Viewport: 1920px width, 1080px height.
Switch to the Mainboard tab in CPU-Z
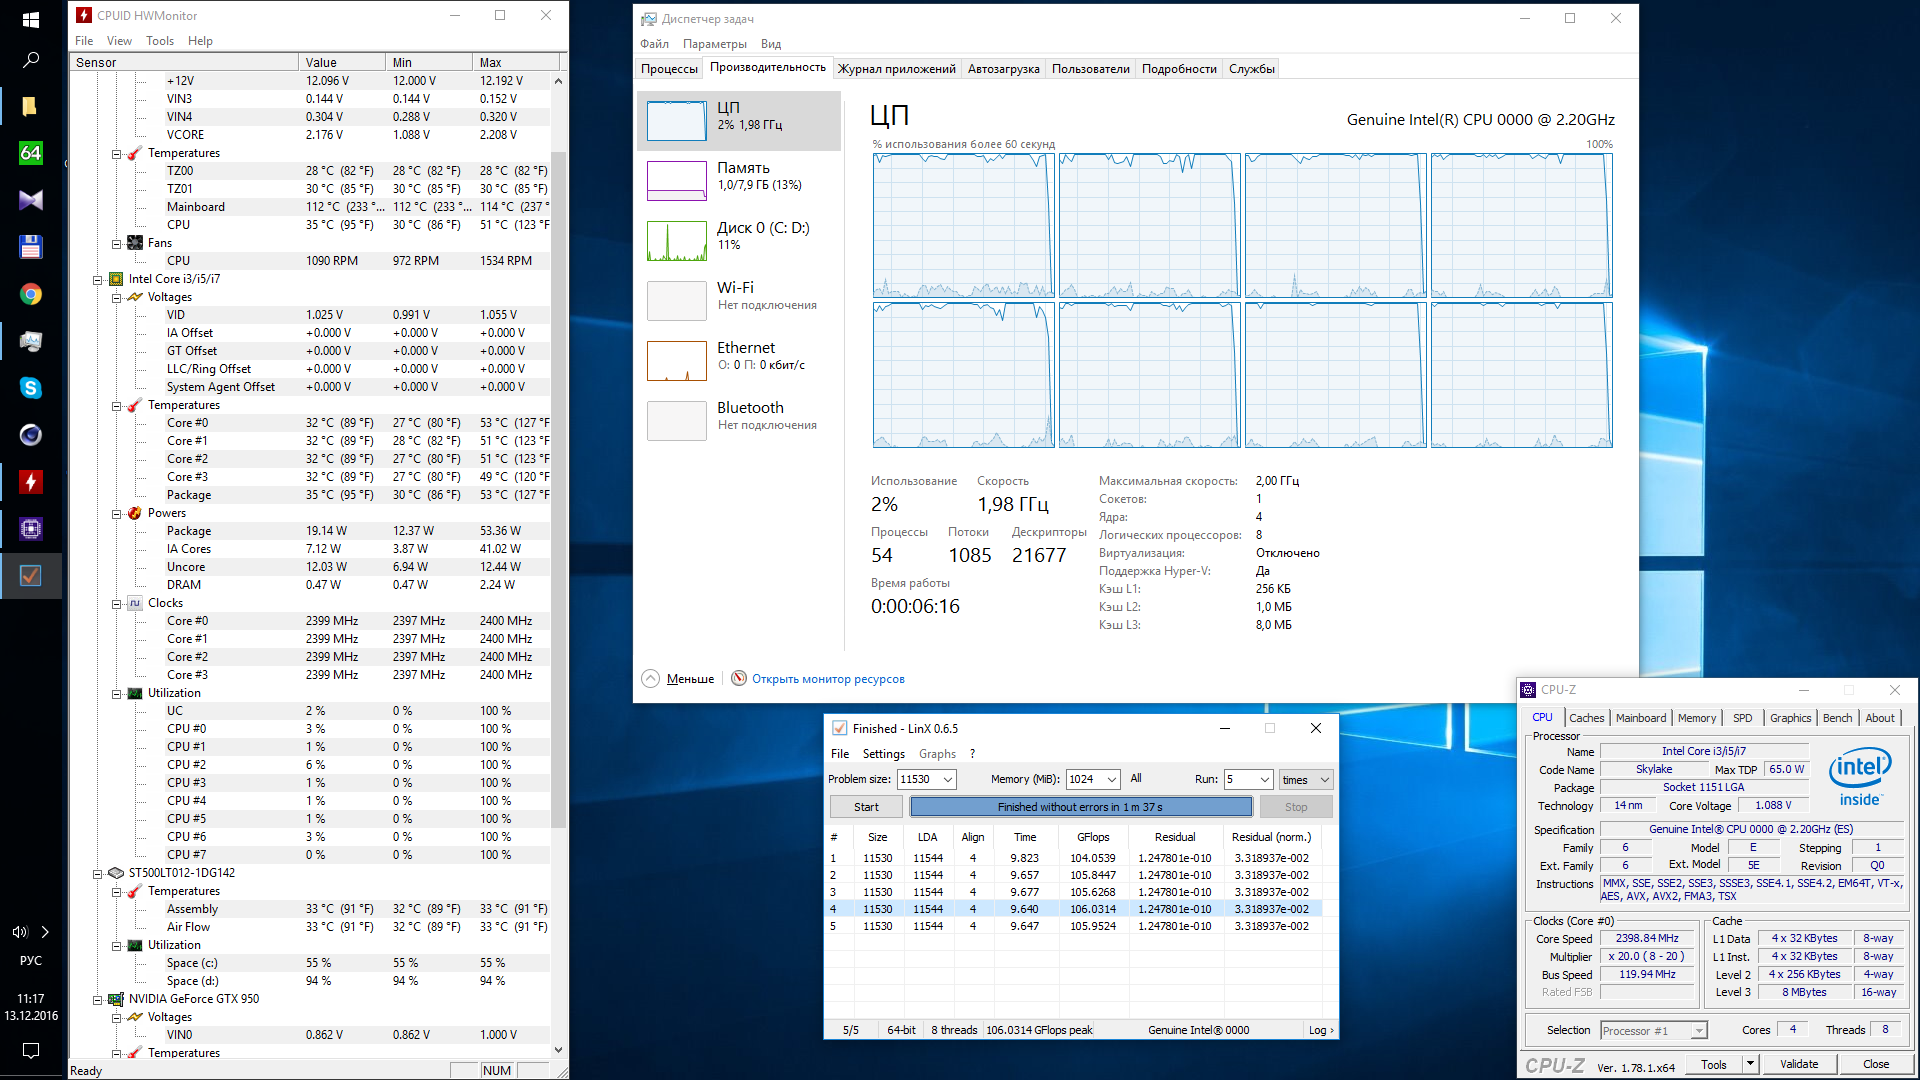1640,718
